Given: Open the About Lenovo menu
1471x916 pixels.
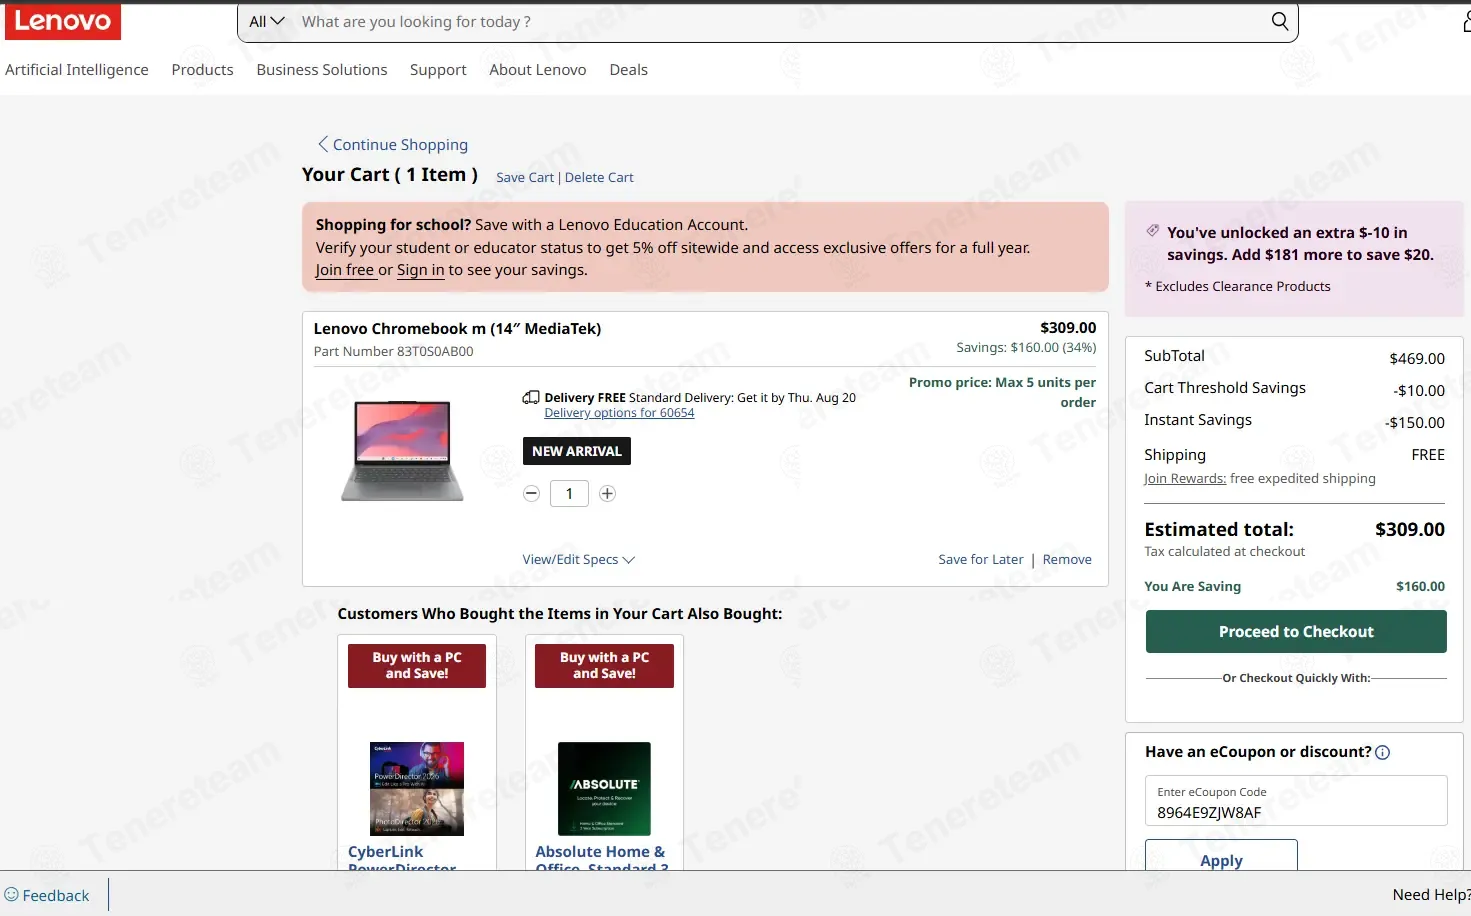Looking at the screenshot, I should 538,69.
